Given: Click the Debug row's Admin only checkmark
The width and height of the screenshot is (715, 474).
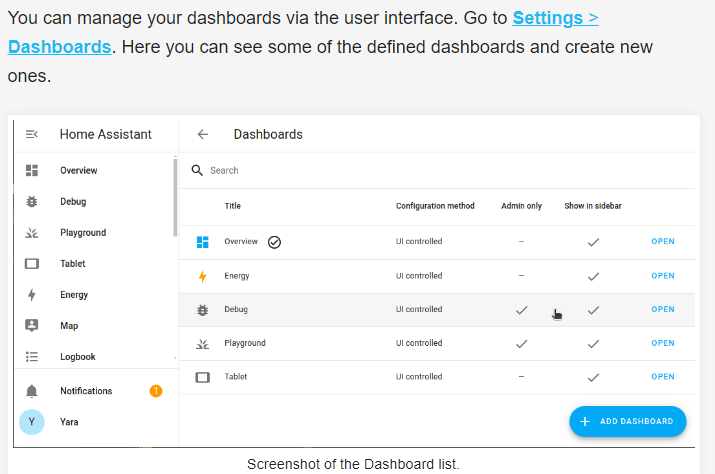Looking at the screenshot, I should coord(522,310).
